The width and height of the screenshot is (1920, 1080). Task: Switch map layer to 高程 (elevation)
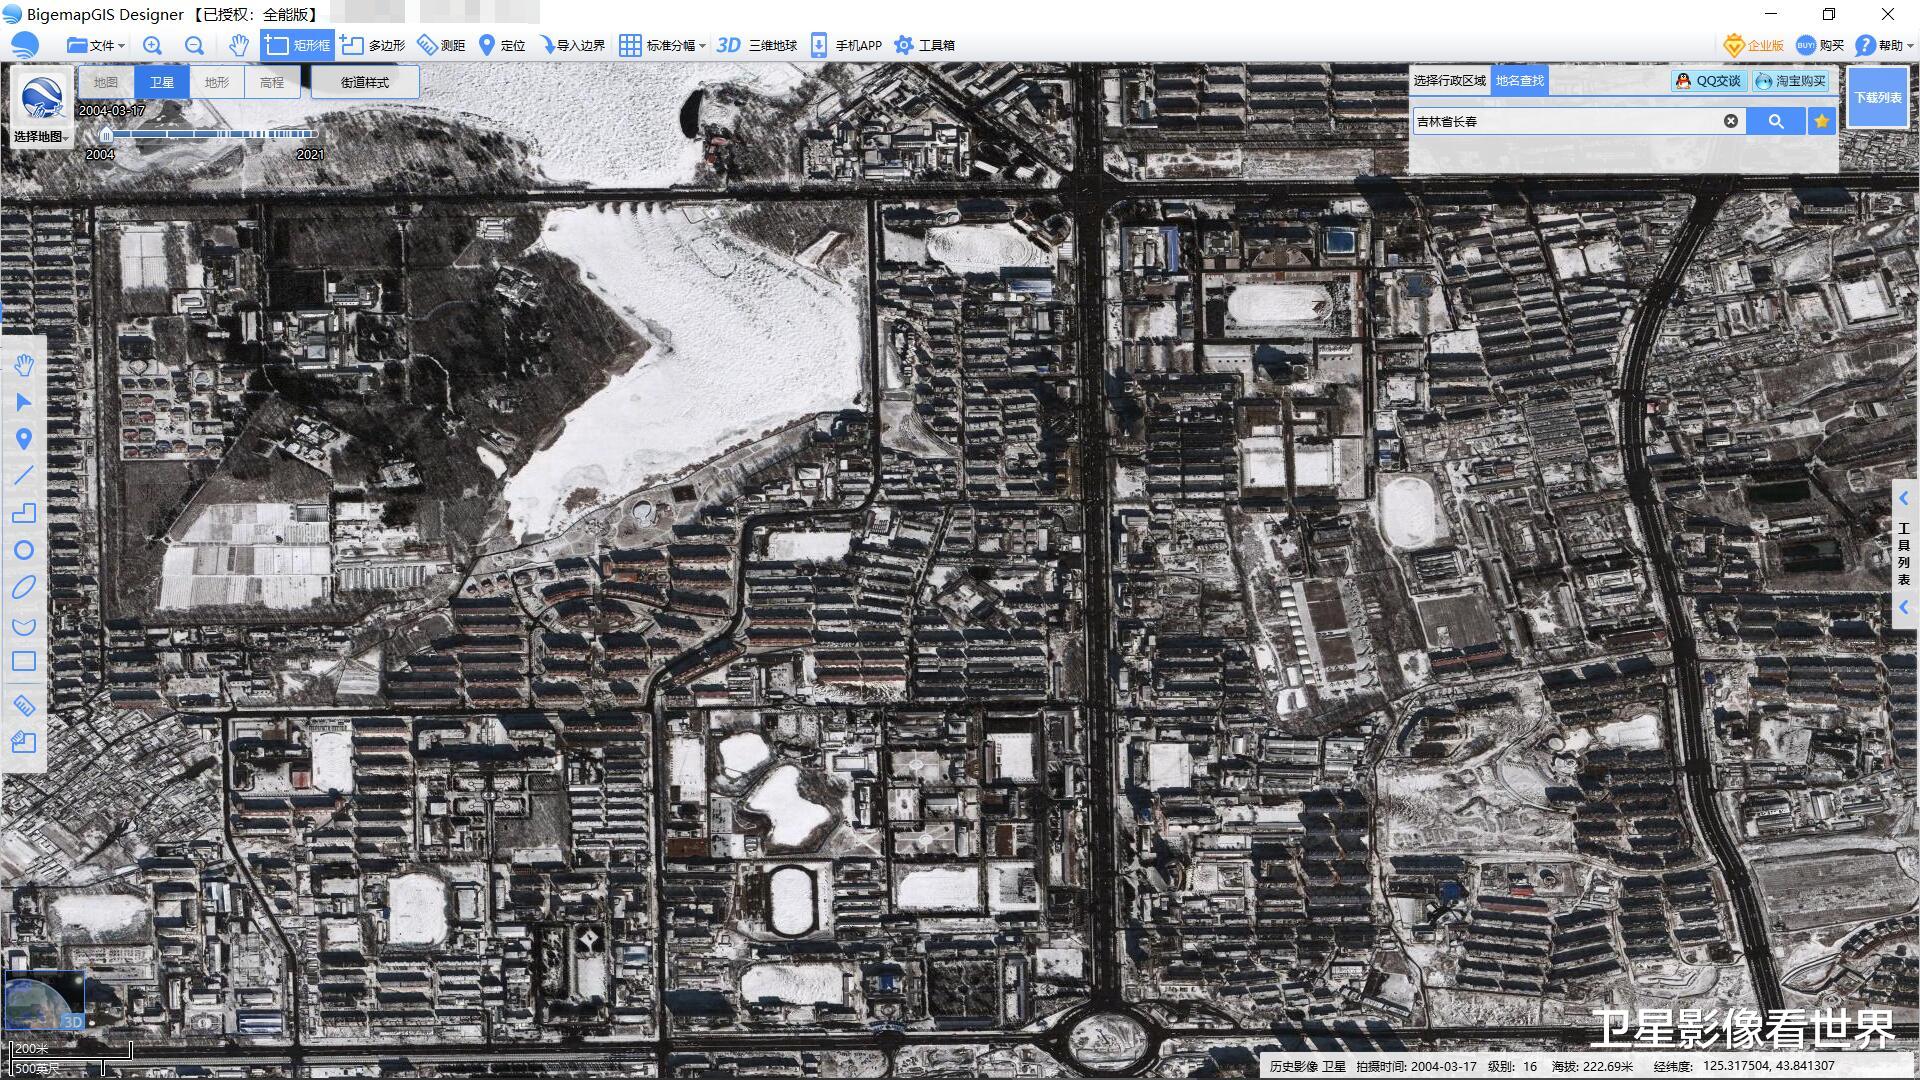pos(272,82)
